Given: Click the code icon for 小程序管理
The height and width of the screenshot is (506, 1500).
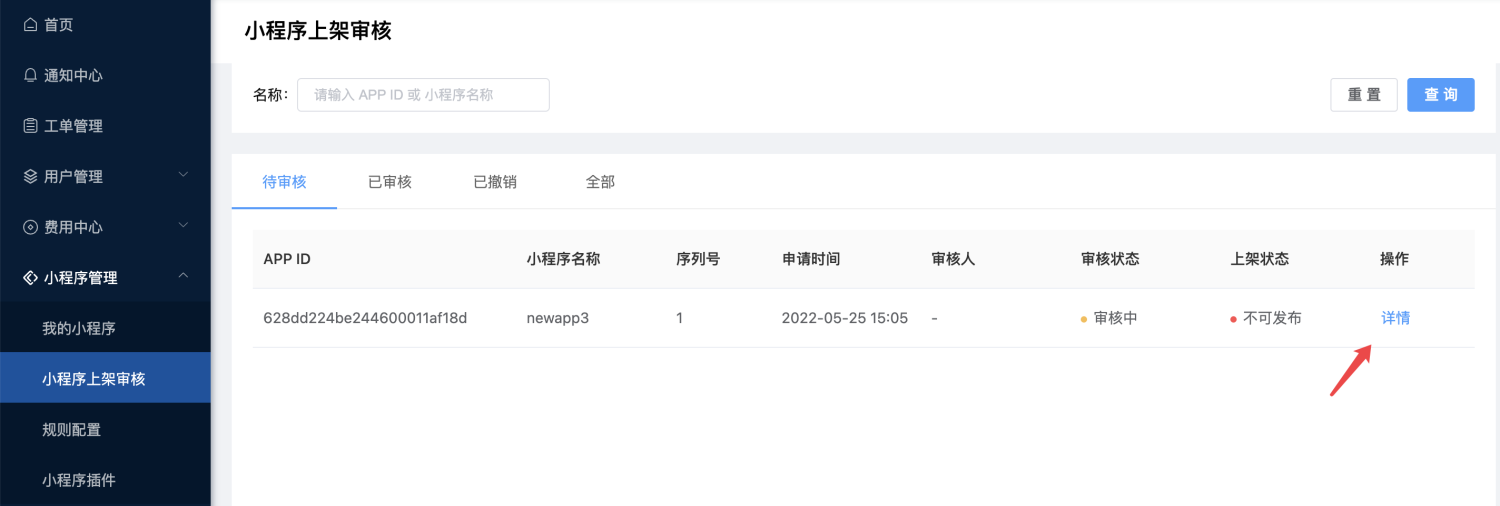Looking at the screenshot, I should click(x=30, y=278).
